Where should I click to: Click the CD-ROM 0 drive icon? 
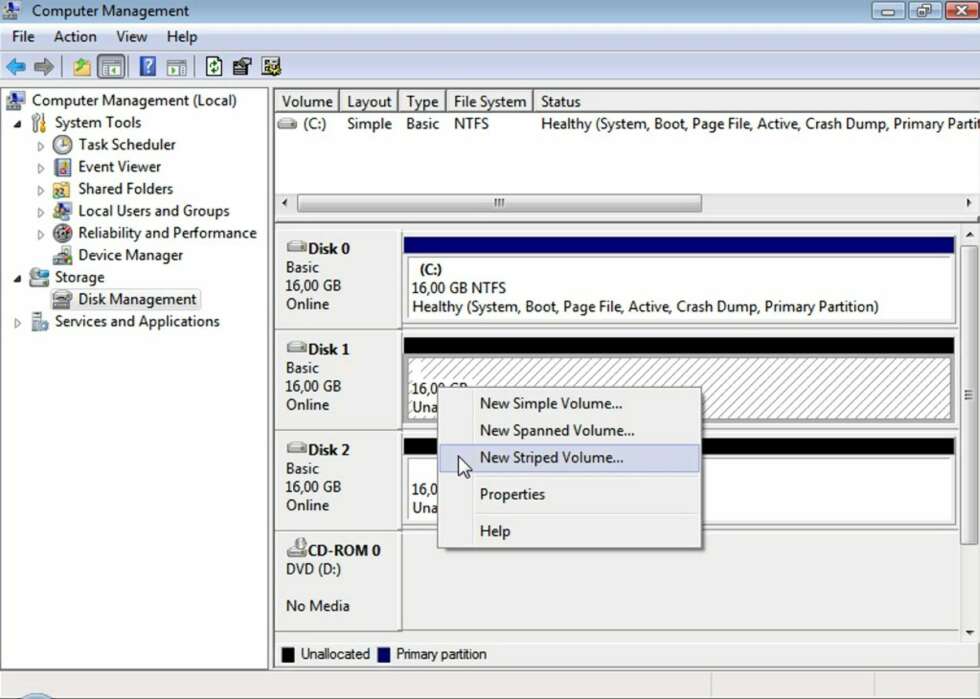tap(297, 548)
